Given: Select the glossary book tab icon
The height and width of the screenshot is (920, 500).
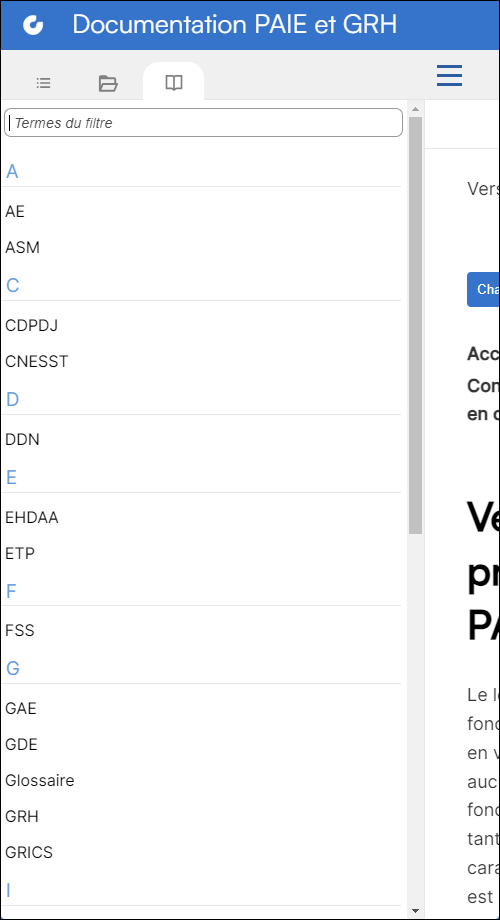Looking at the screenshot, I should tap(174, 83).
